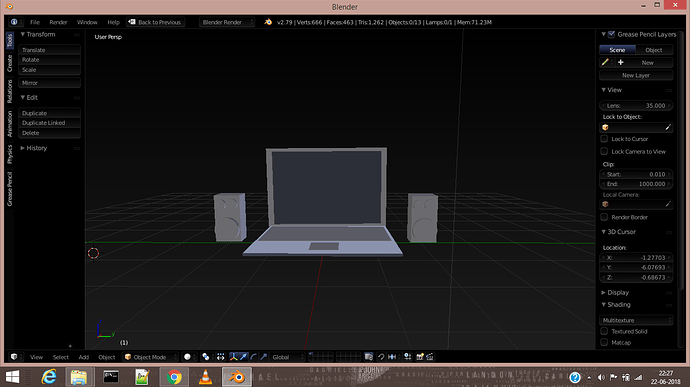This screenshot has width=690, height=387.
Task: Click the 3D View editor type icon
Action: [14, 357]
